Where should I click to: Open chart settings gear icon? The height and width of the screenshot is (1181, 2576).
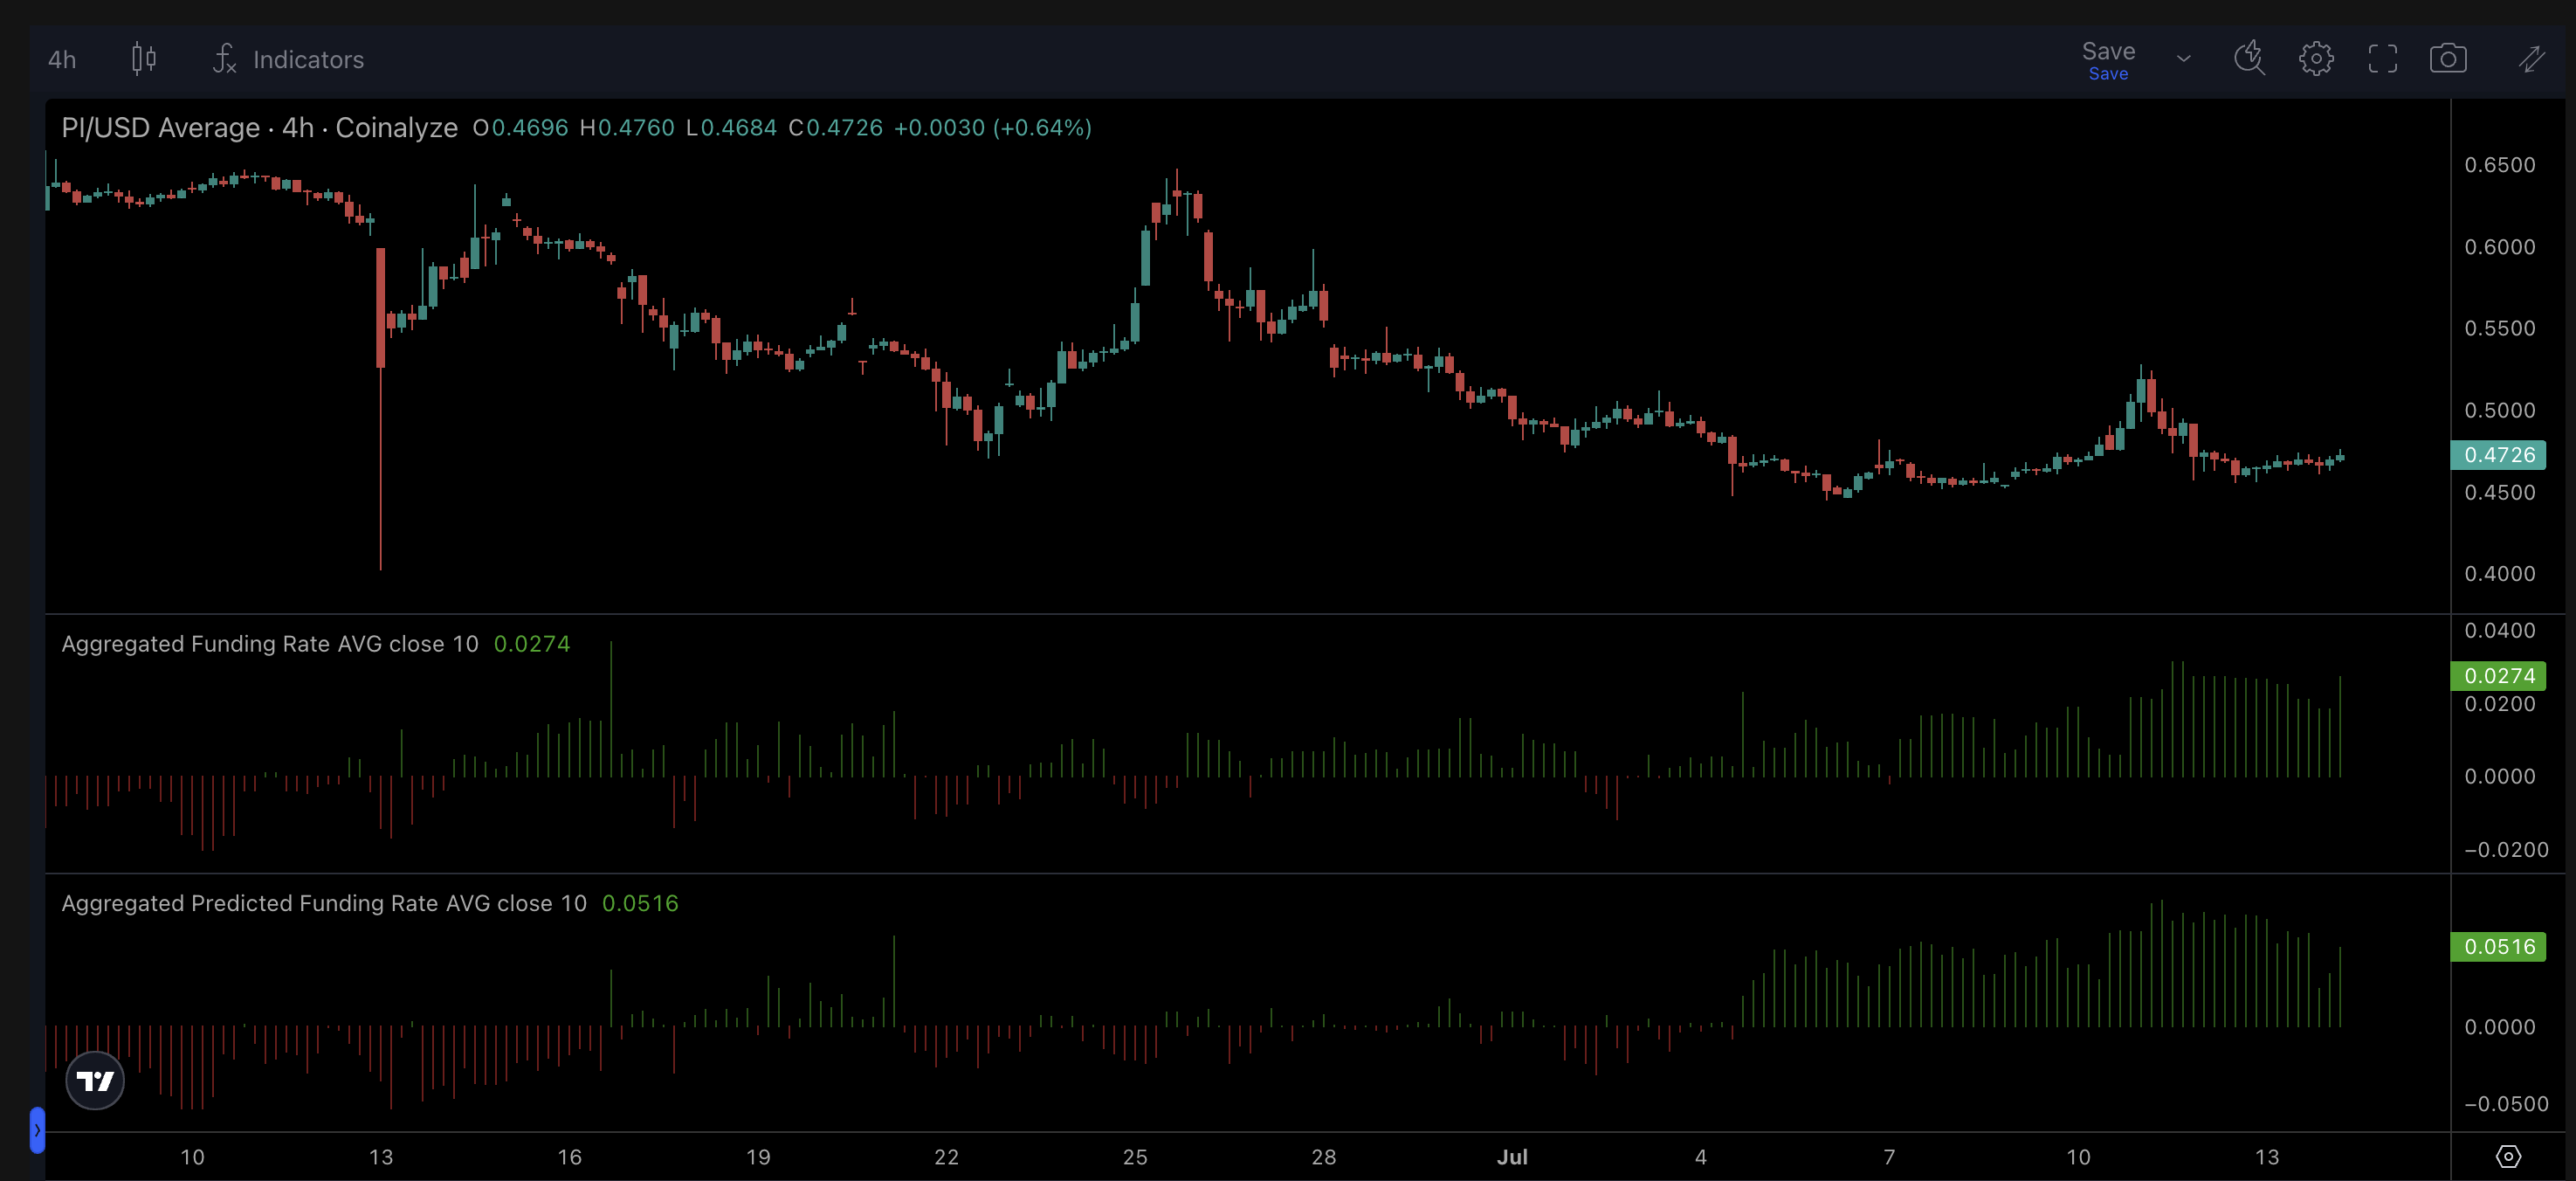point(2315,59)
